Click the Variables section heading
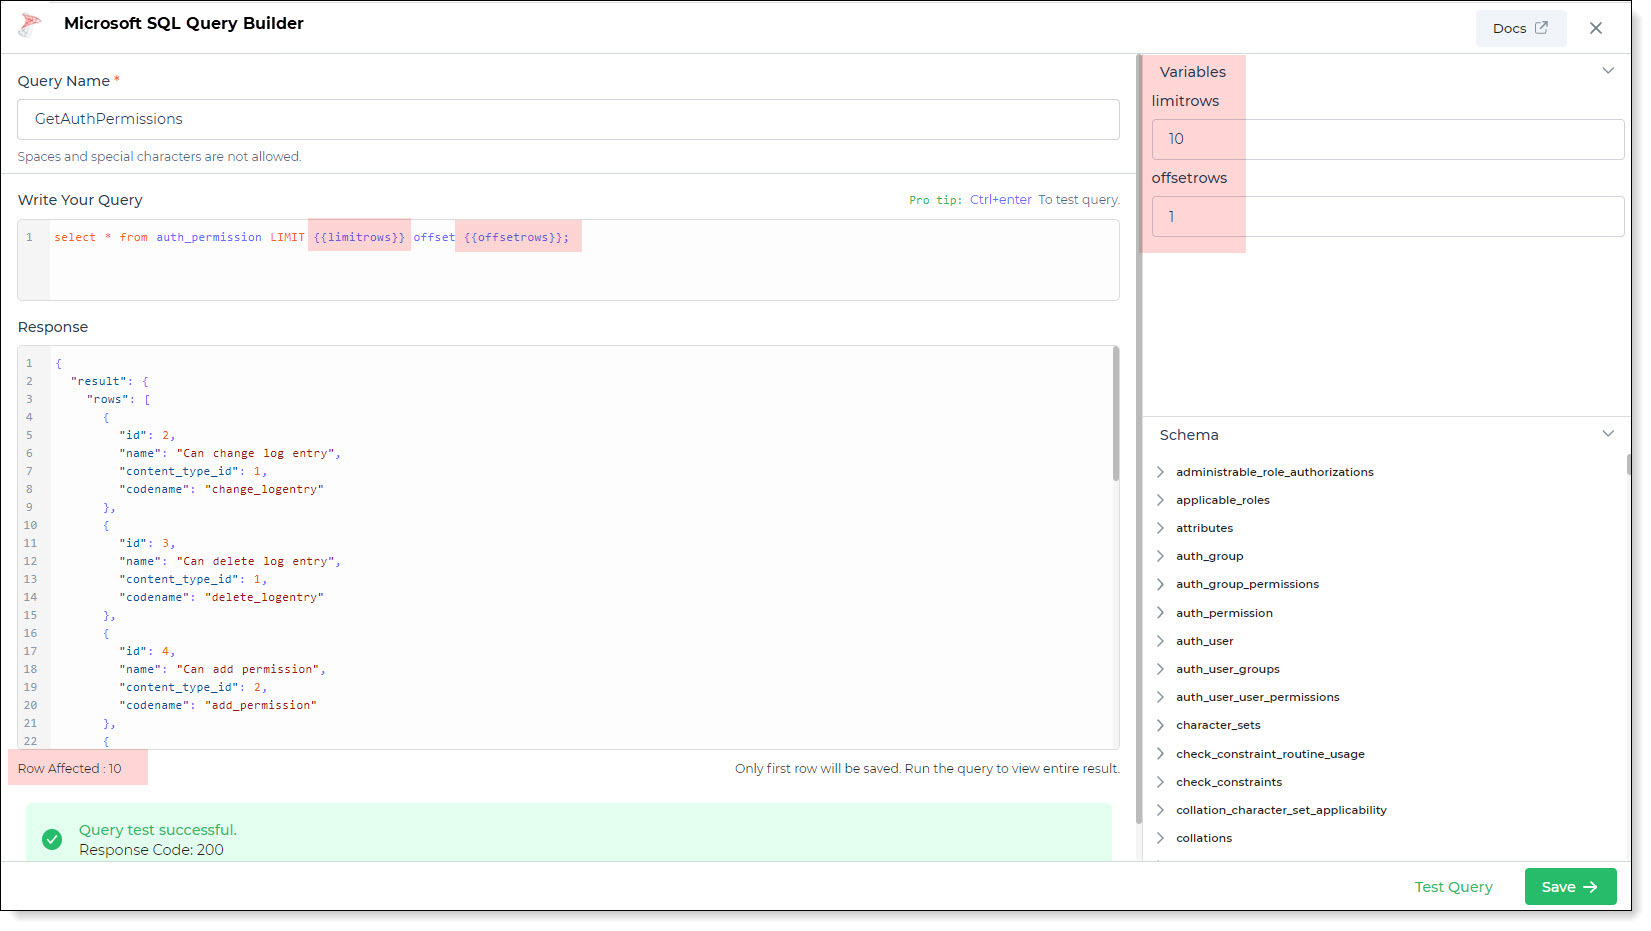The width and height of the screenshot is (1651, 931). pyautogui.click(x=1192, y=72)
